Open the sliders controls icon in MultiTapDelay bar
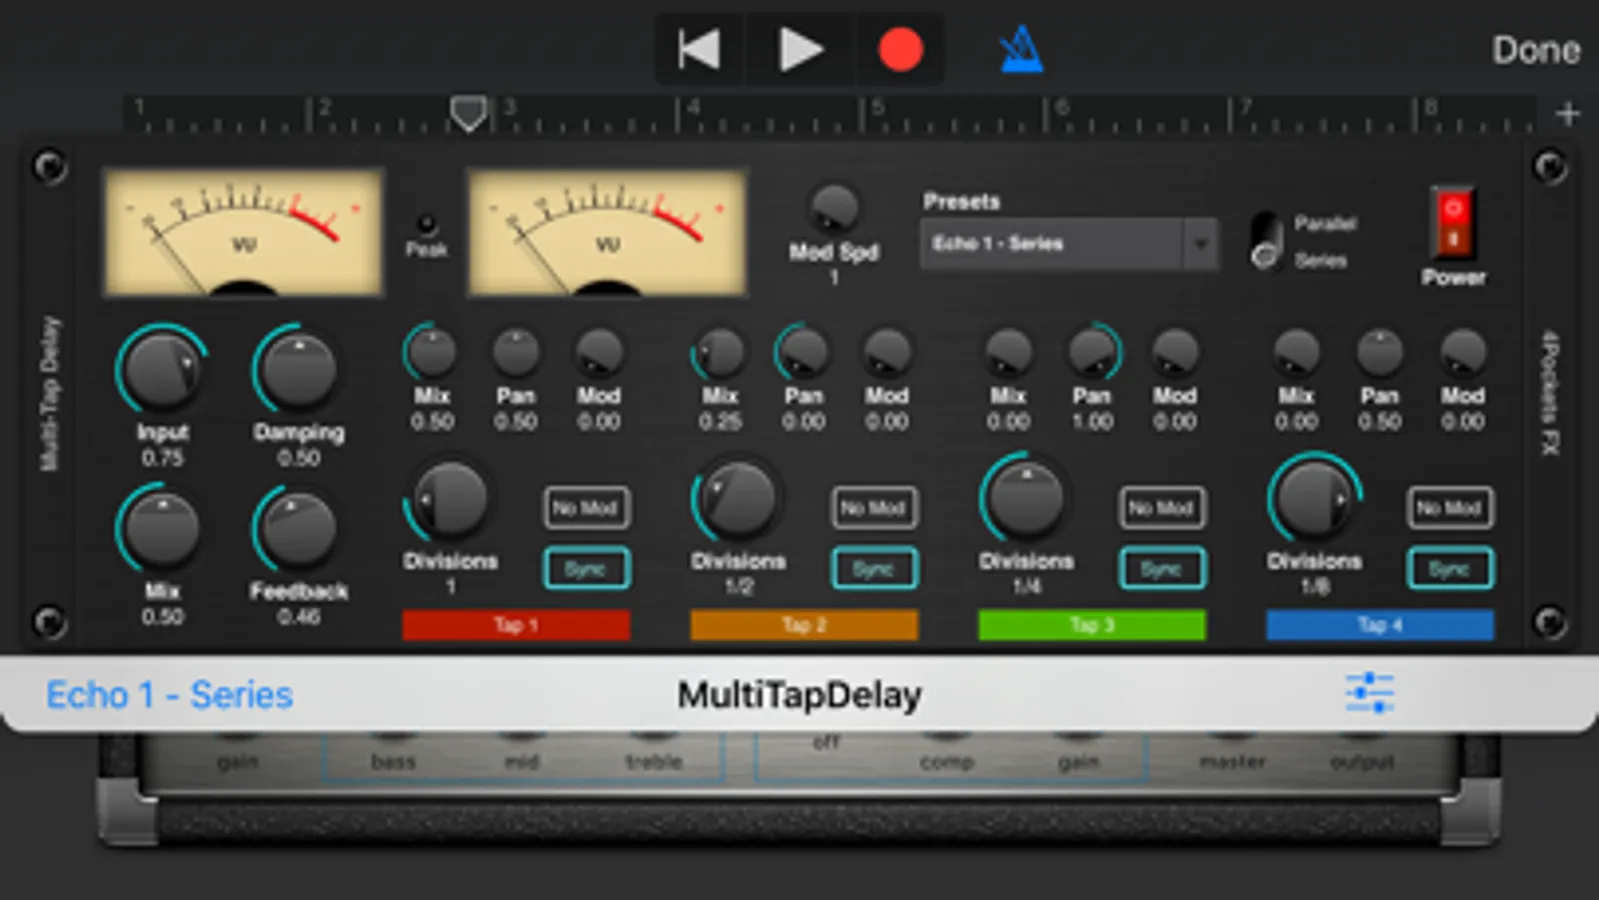 click(1370, 693)
